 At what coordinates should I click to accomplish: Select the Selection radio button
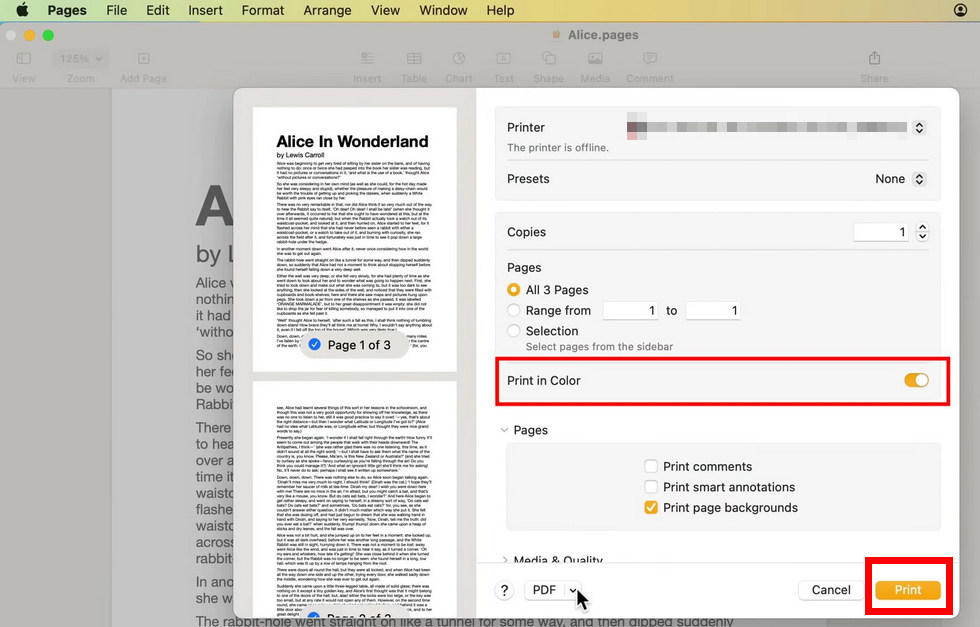514,331
